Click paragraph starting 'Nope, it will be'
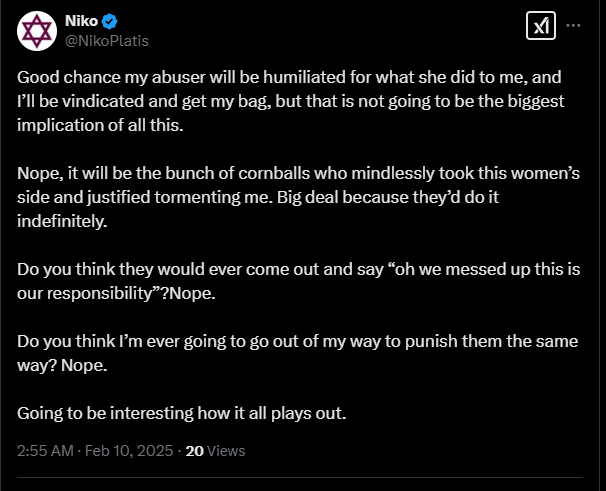 (298, 197)
